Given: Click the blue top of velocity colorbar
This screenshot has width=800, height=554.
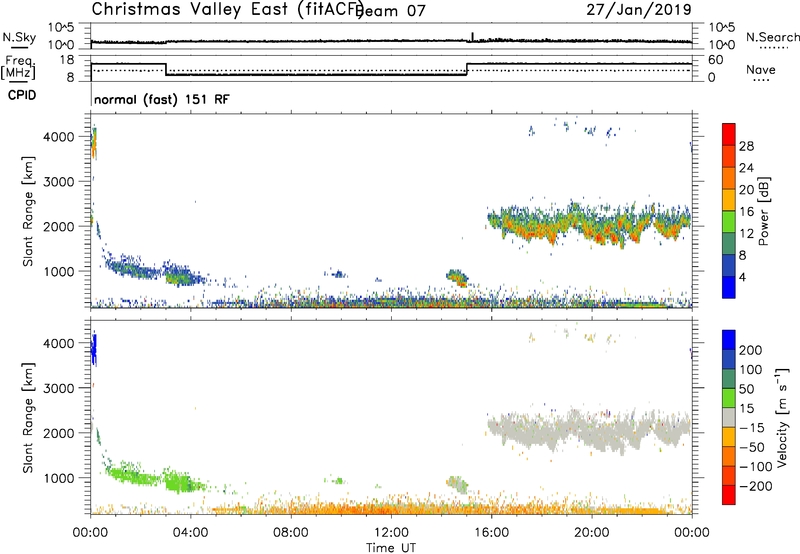Looking at the screenshot, I should (x=729, y=340).
